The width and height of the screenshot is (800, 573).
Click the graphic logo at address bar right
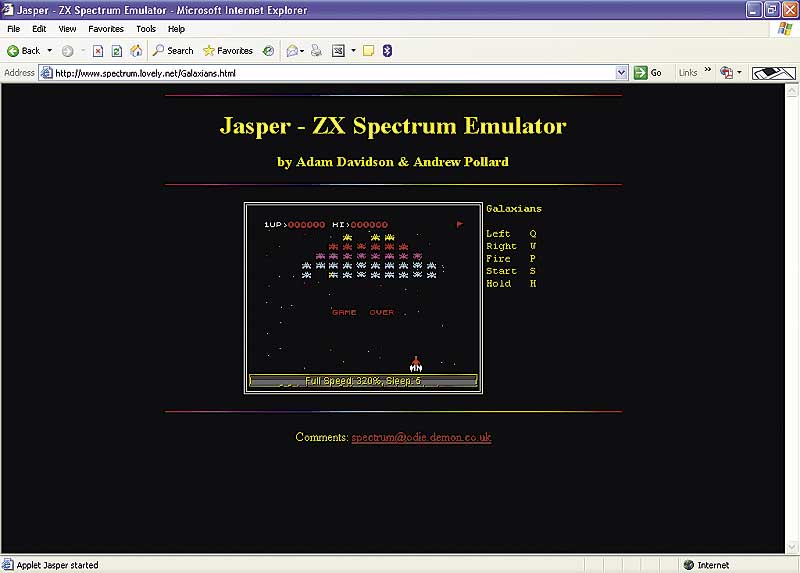point(774,73)
